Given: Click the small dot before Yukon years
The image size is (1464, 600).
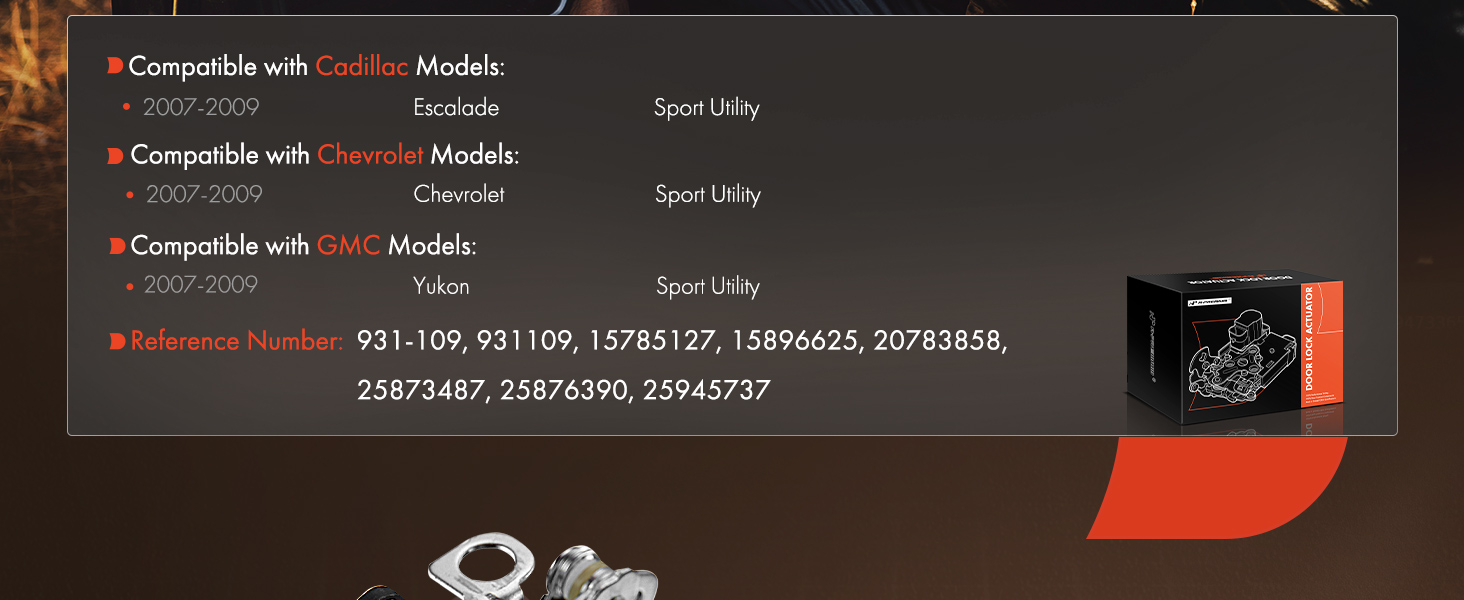Looking at the screenshot, I should point(130,286).
